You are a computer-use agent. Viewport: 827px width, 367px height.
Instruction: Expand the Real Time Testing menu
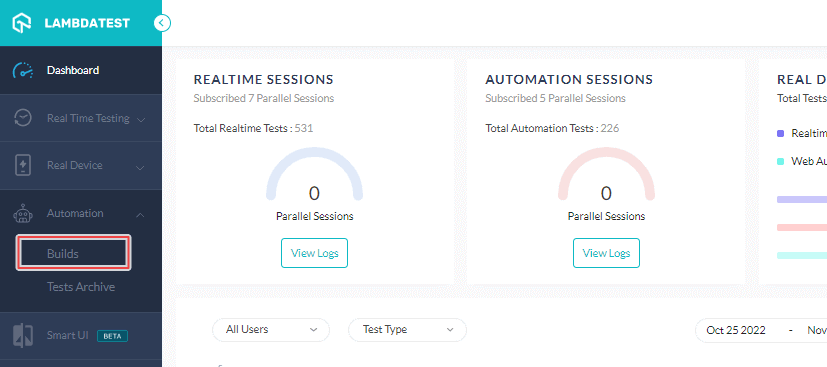[81, 118]
